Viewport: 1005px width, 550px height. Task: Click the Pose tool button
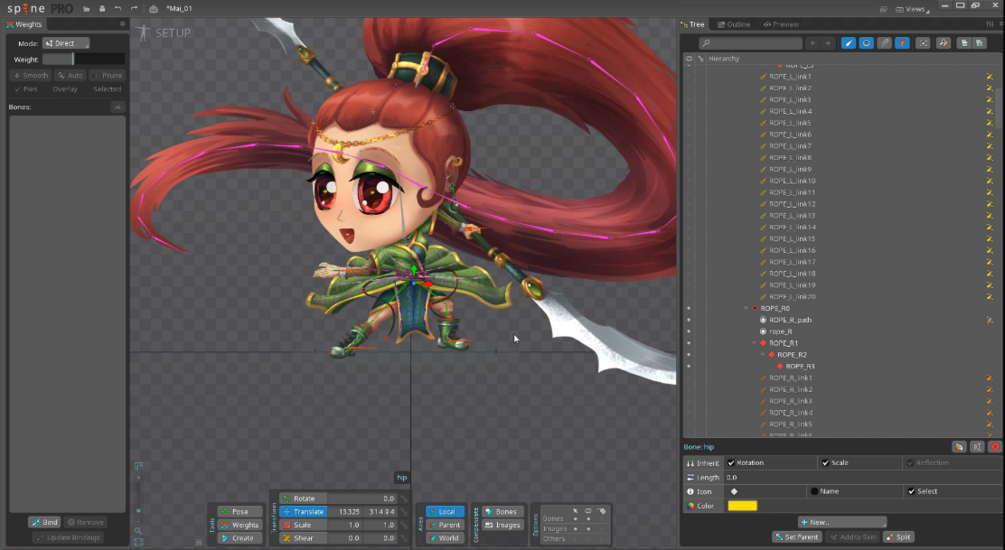(x=240, y=512)
